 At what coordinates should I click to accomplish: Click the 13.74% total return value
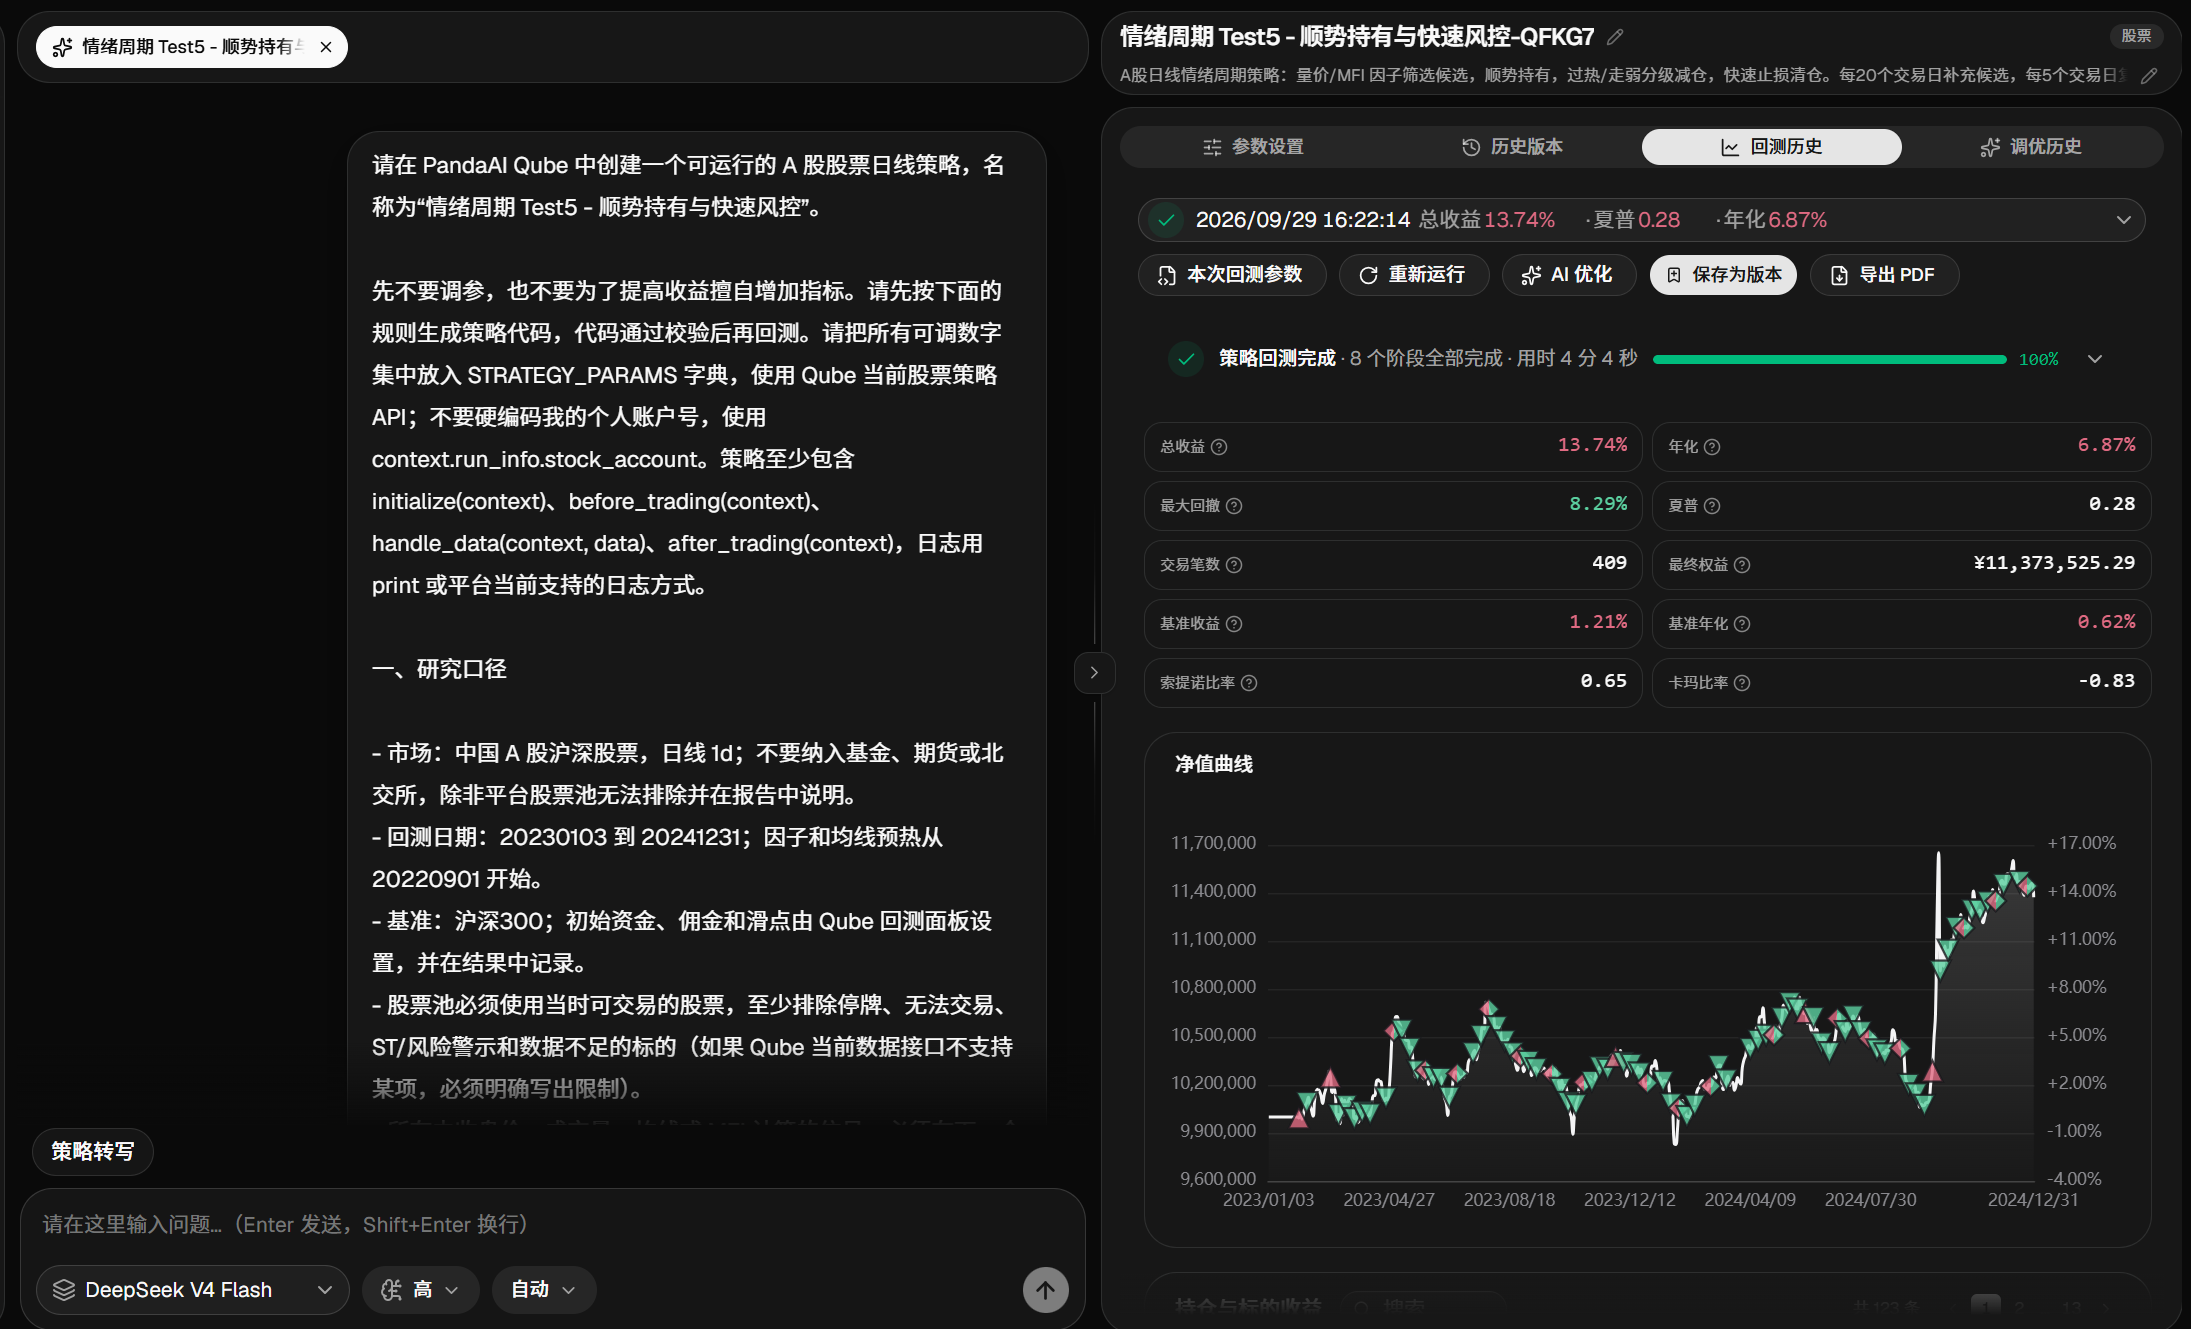1592,445
